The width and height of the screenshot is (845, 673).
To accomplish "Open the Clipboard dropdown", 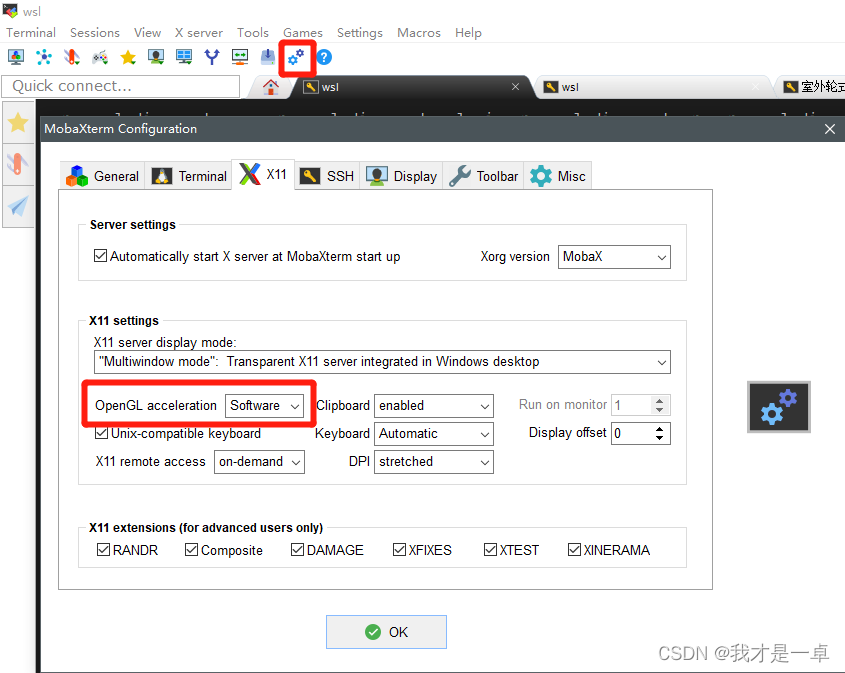I will point(434,406).
